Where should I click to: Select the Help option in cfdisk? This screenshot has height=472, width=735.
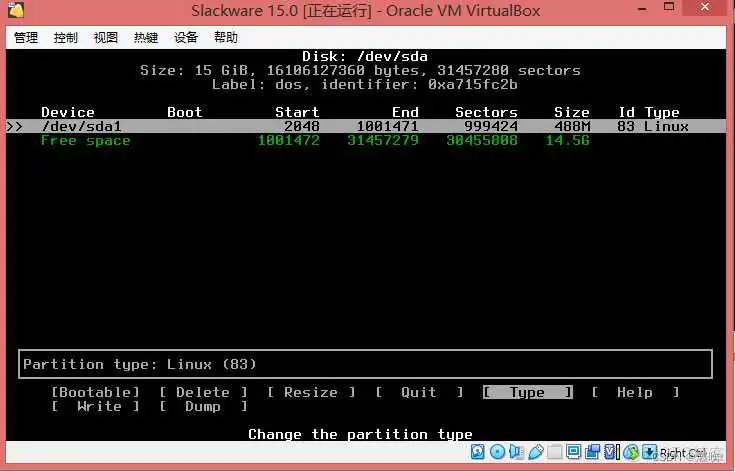point(635,392)
